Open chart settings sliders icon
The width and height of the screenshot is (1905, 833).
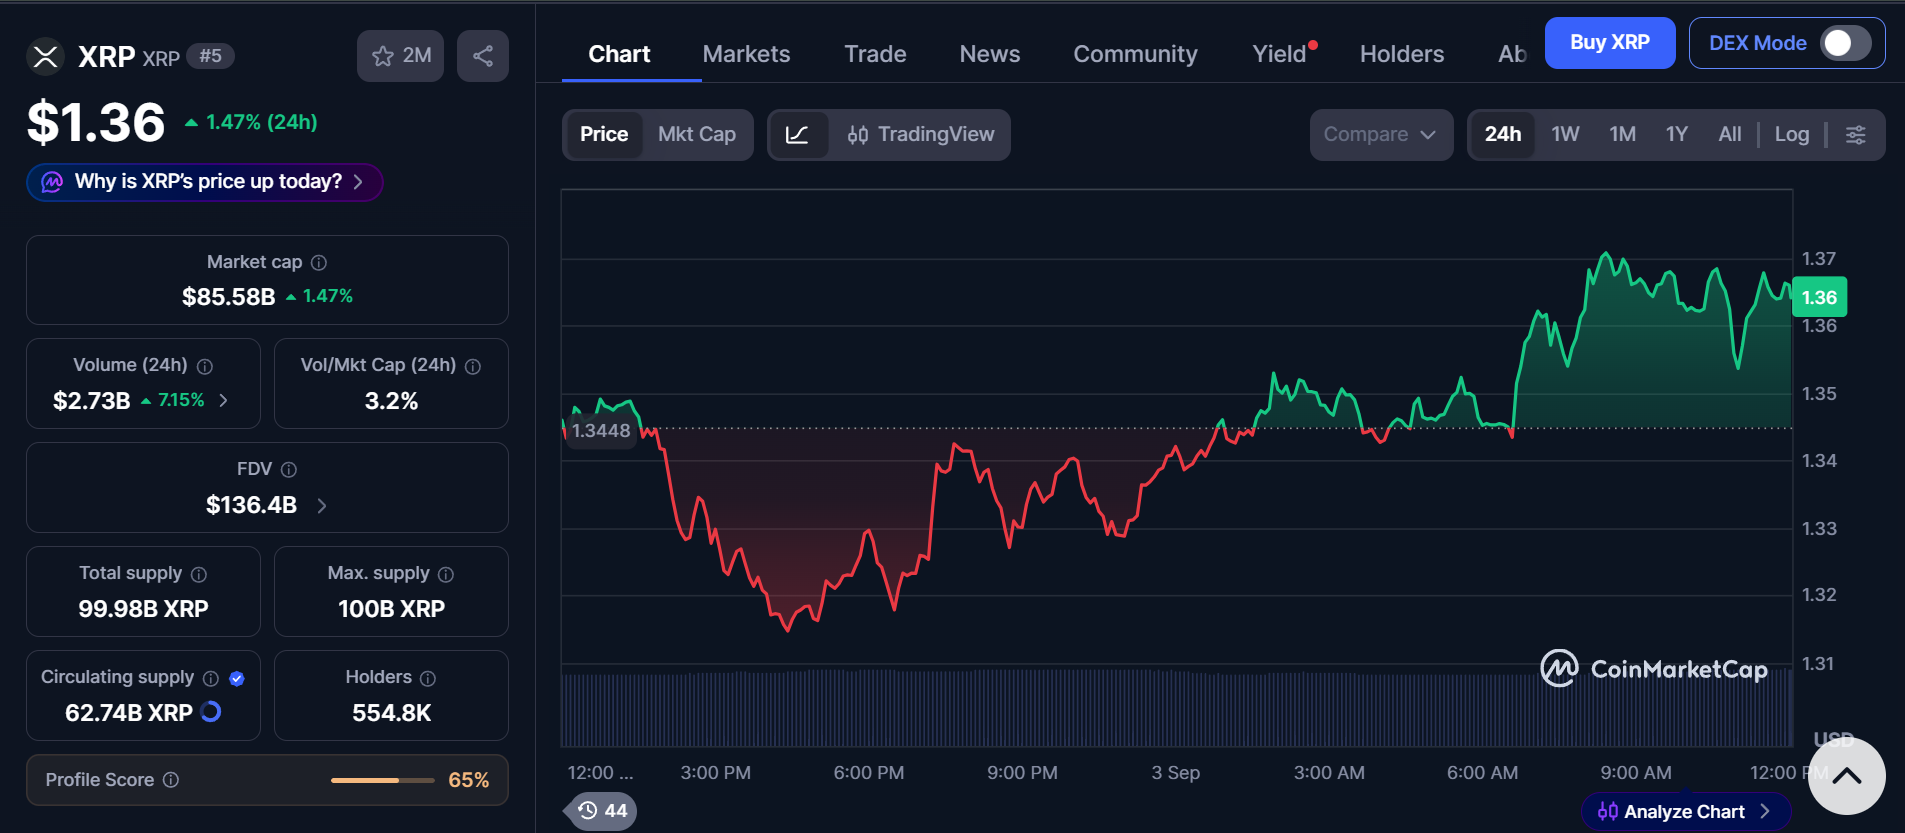(1856, 135)
